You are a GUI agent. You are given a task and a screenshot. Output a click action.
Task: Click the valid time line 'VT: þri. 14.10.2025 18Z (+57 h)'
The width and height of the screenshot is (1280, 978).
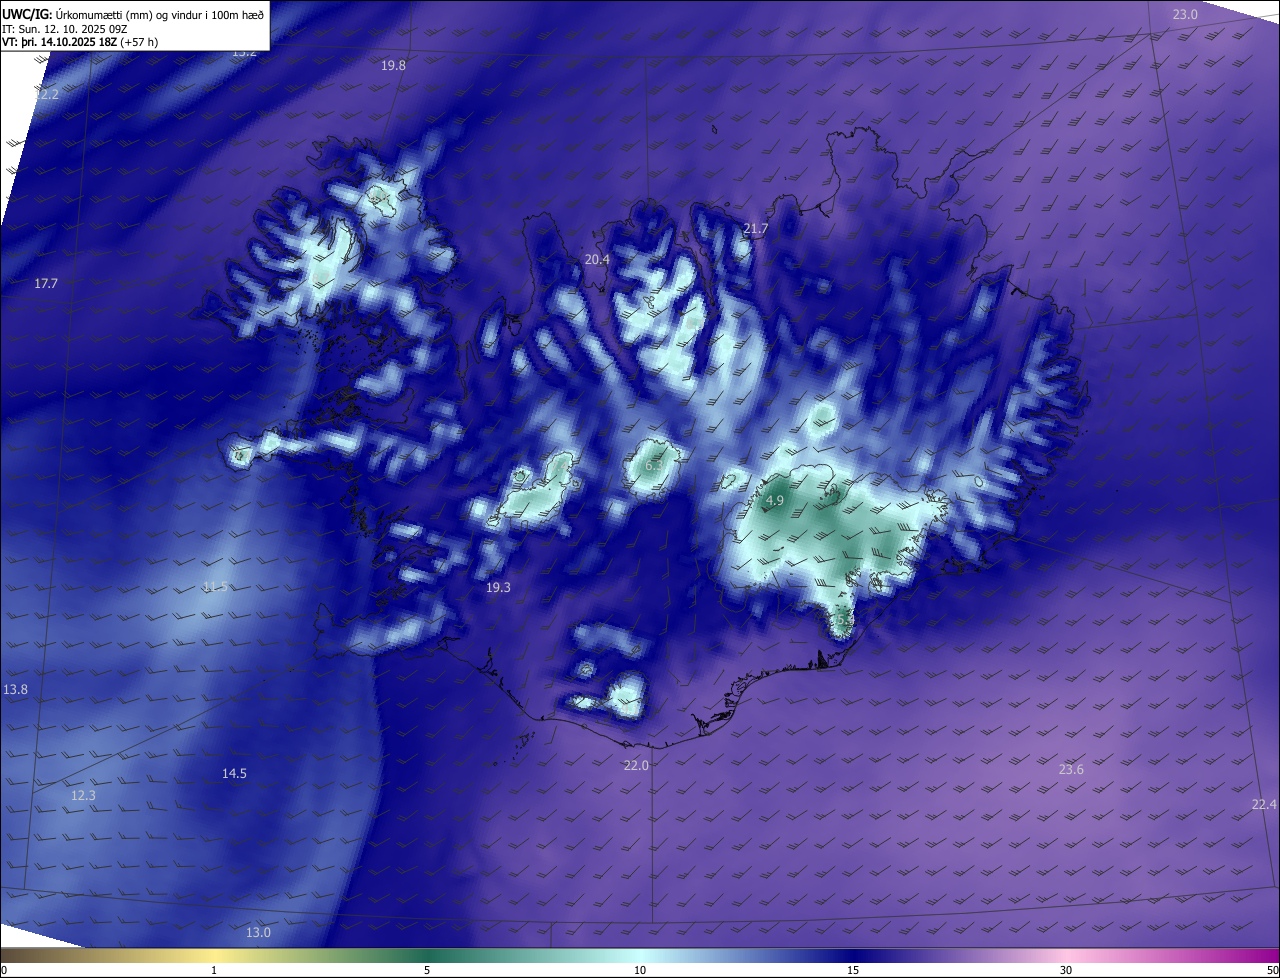[81, 42]
